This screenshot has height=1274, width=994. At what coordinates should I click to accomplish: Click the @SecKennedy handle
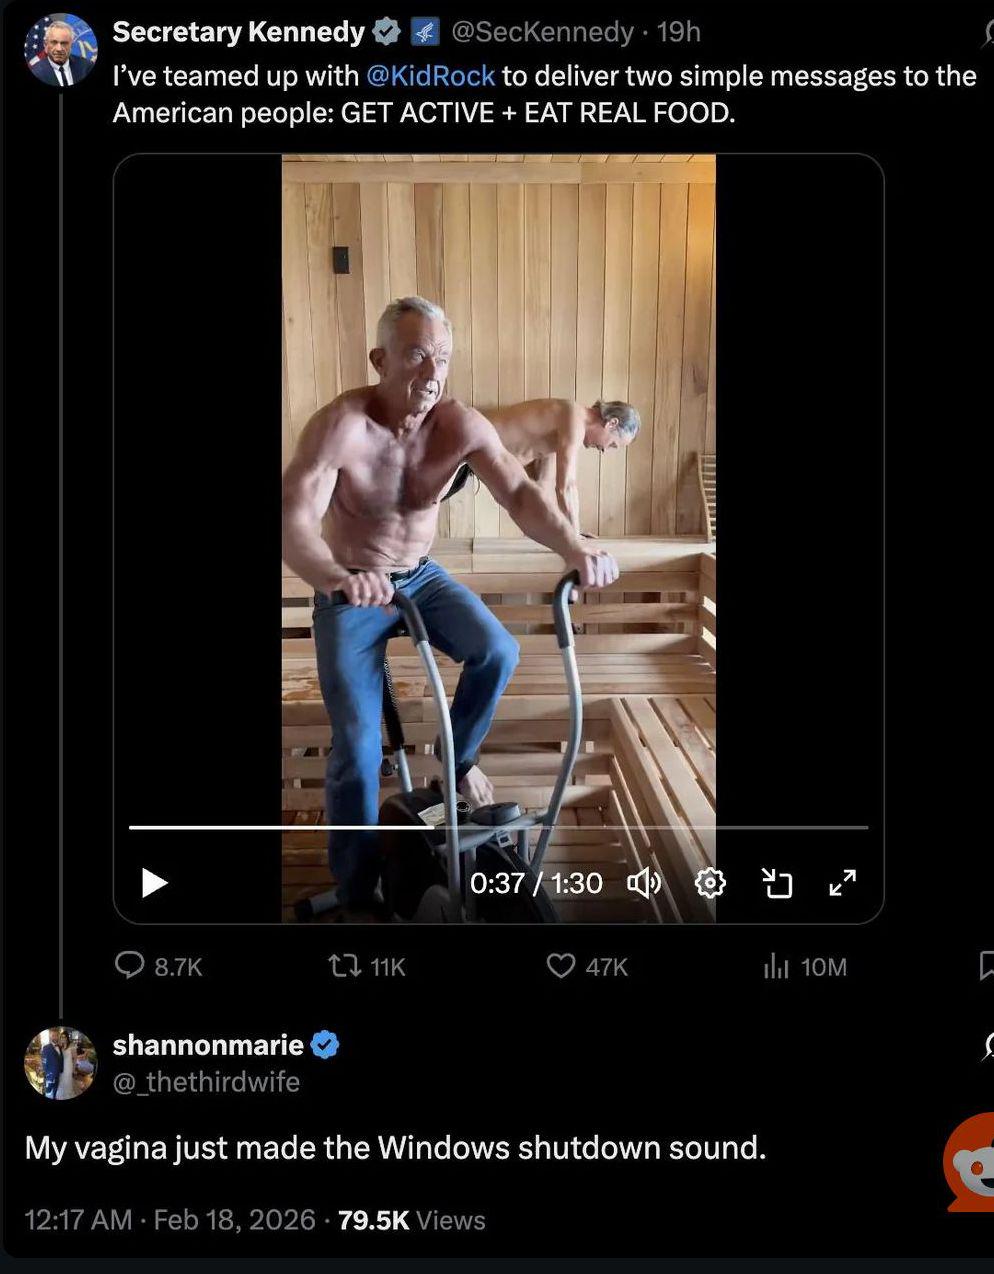[x=542, y=32]
